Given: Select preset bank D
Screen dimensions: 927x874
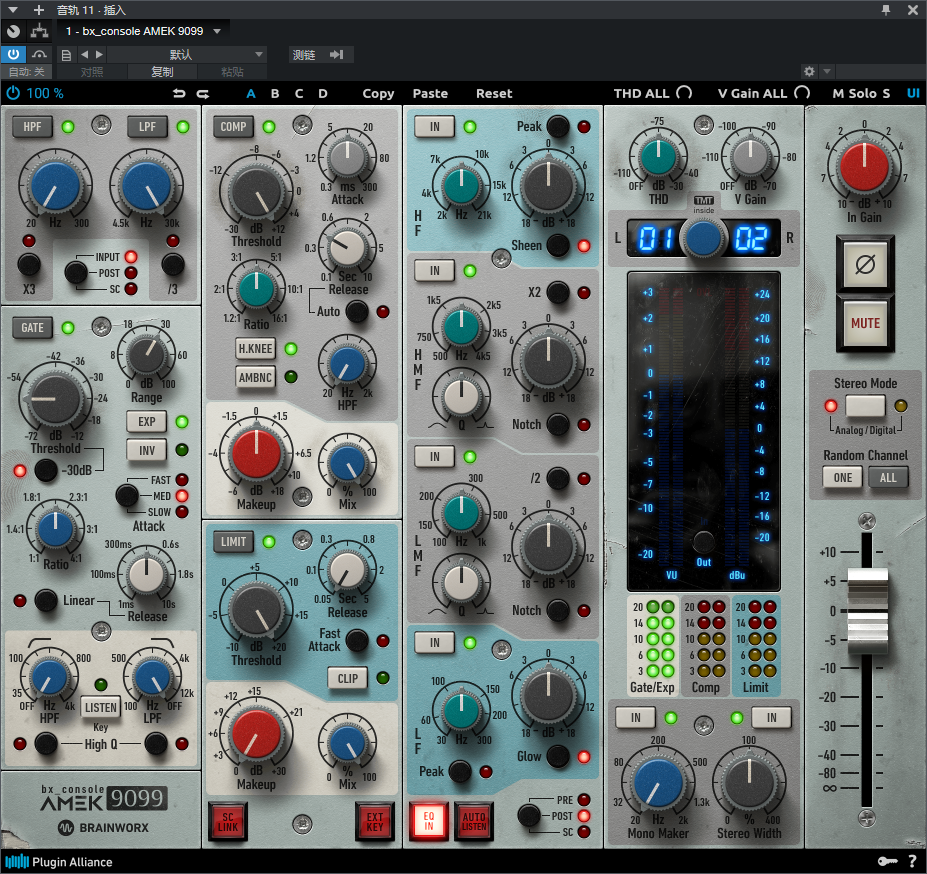Looking at the screenshot, I should coord(323,93).
